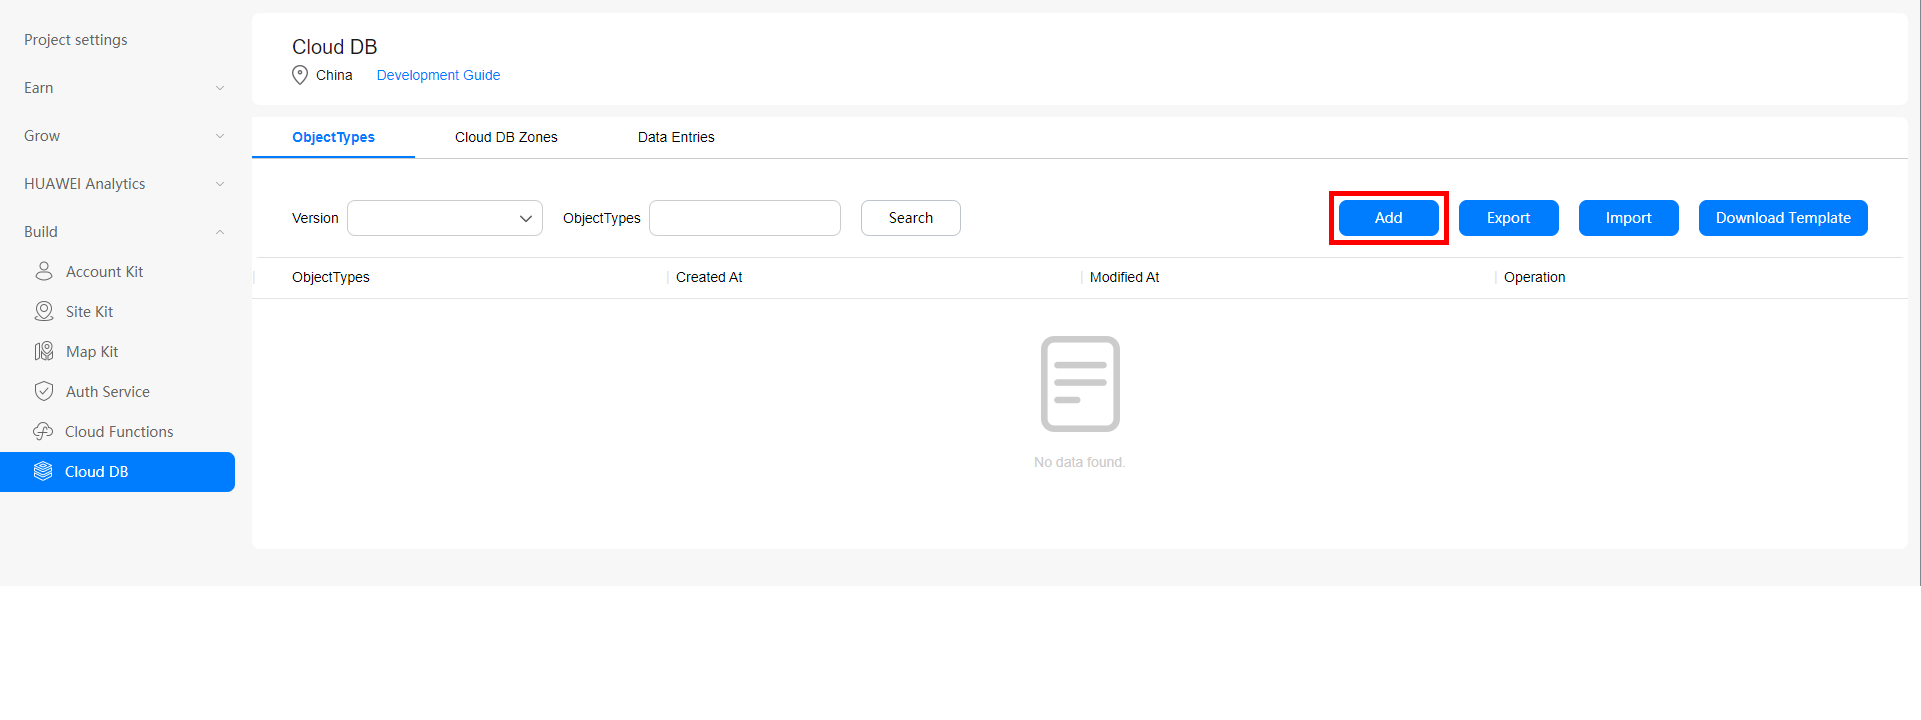Image resolution: width=1921 pixels, height=720 pixels.
Task: Click the China location pin icon
Action: [x=300, y=75]
